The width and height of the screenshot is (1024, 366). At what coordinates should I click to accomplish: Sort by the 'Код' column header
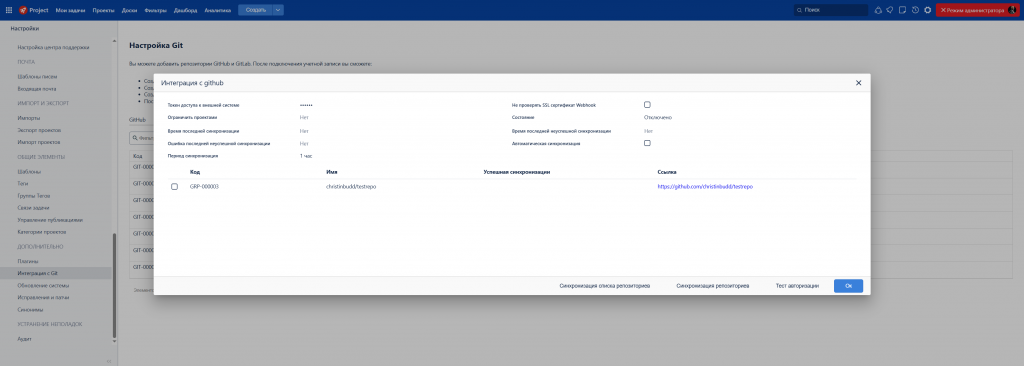point(195,172)
